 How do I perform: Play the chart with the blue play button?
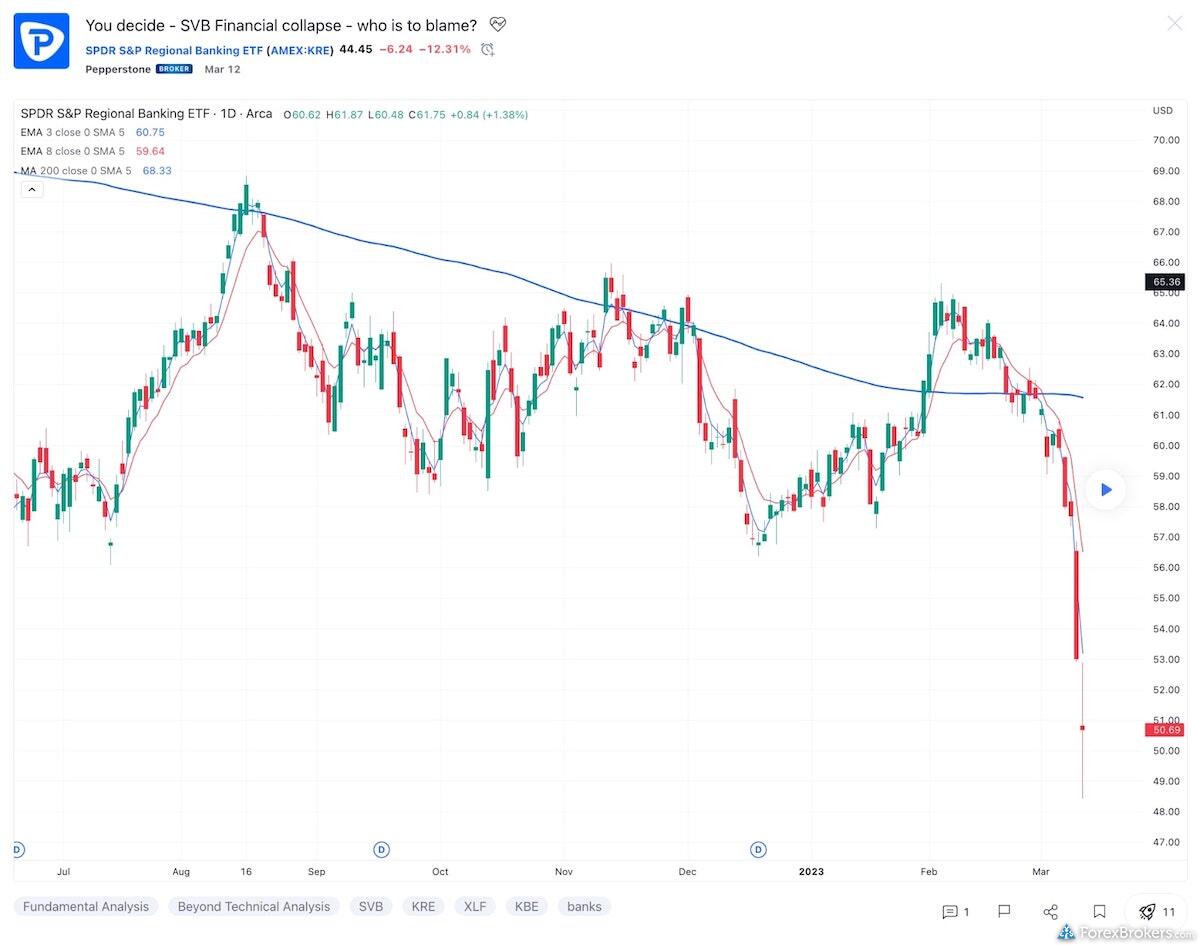1105,489
